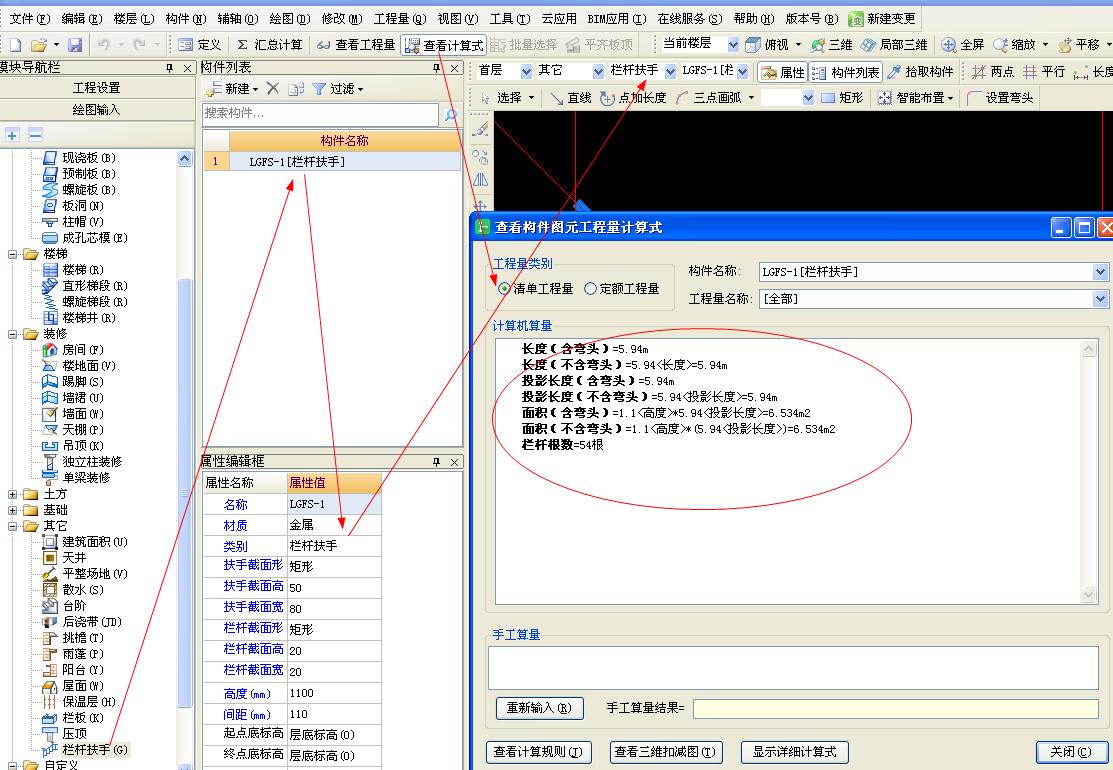Click the 手工算量 text area

coord(793,667)
